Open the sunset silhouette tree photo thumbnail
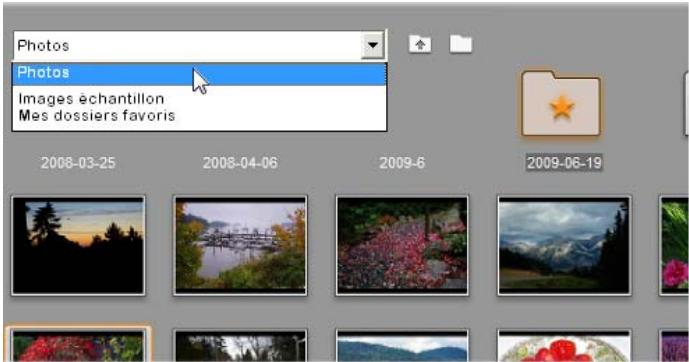 coord(79,246)
